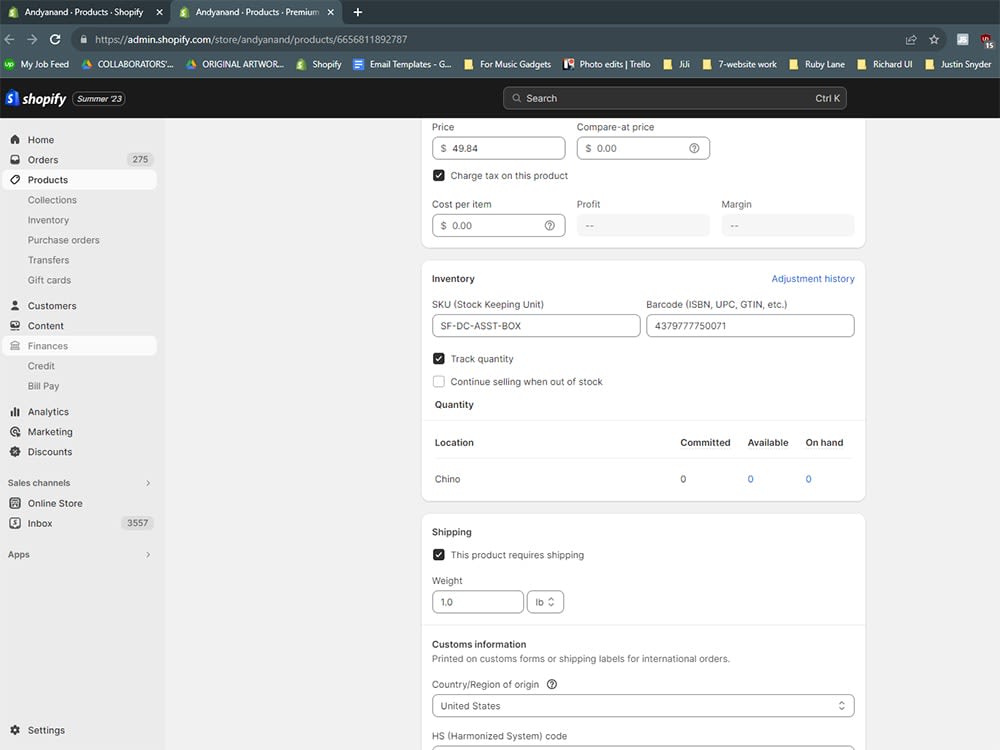Toggle This product requires shipping
This screenshot has width=1000, height=750.
[x=439, y=555]
